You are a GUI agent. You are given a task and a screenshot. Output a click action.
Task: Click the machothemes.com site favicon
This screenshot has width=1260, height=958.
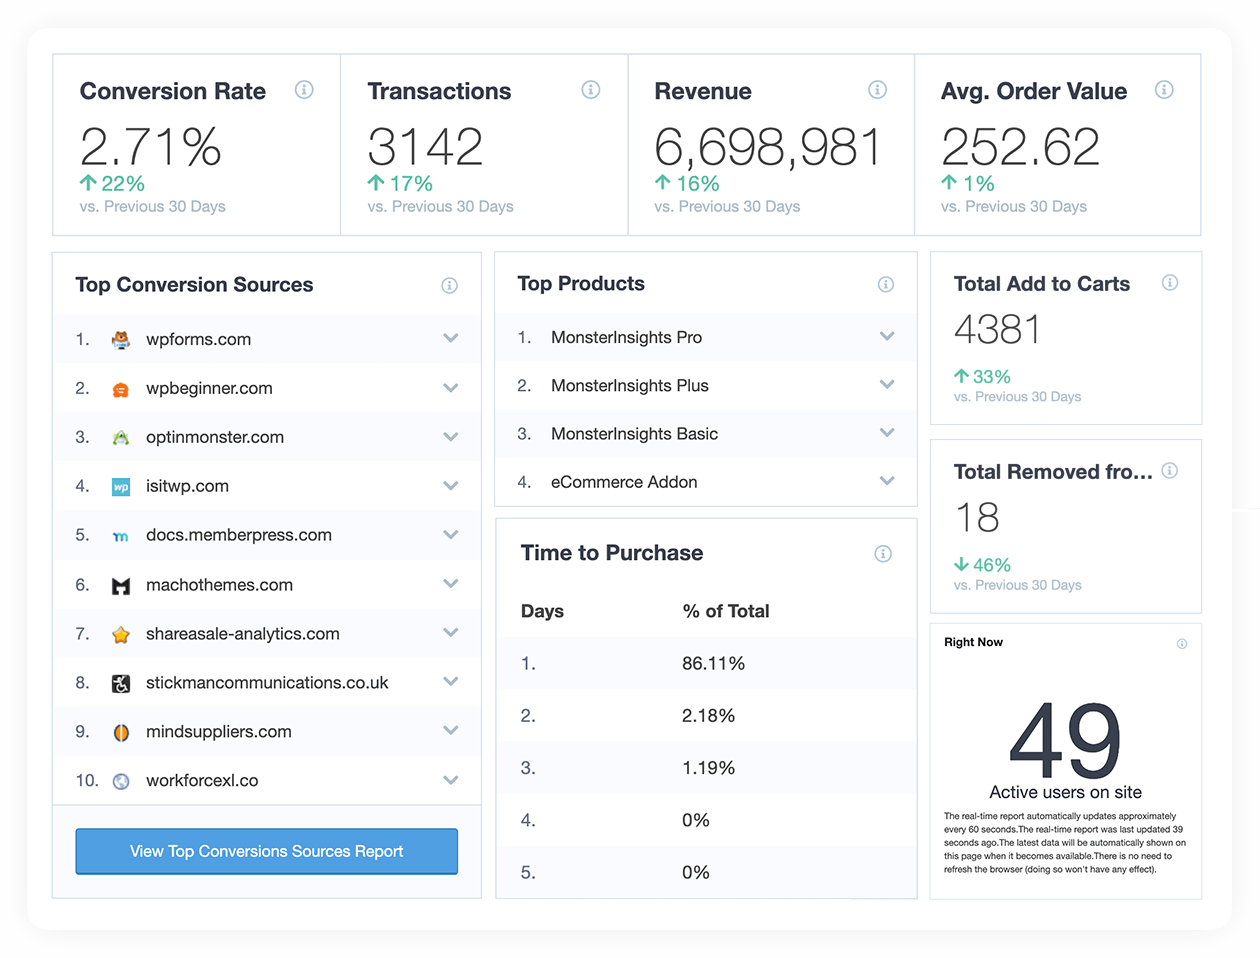tap(121, 584)
